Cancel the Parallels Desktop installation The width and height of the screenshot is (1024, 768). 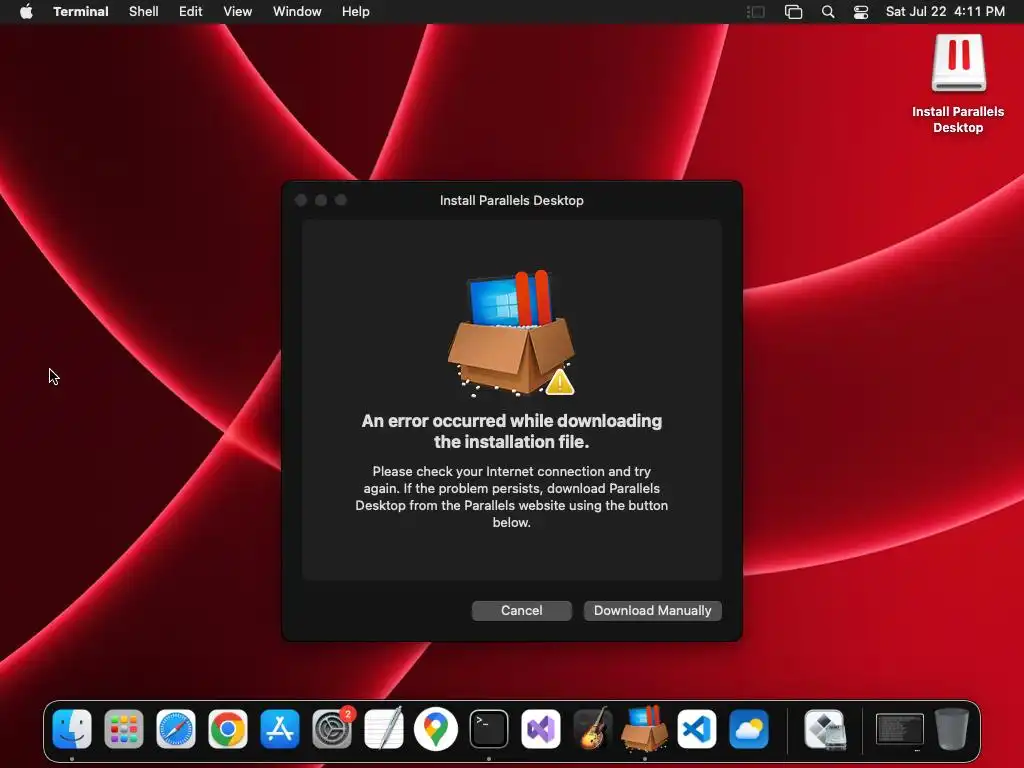coord(521,611)
